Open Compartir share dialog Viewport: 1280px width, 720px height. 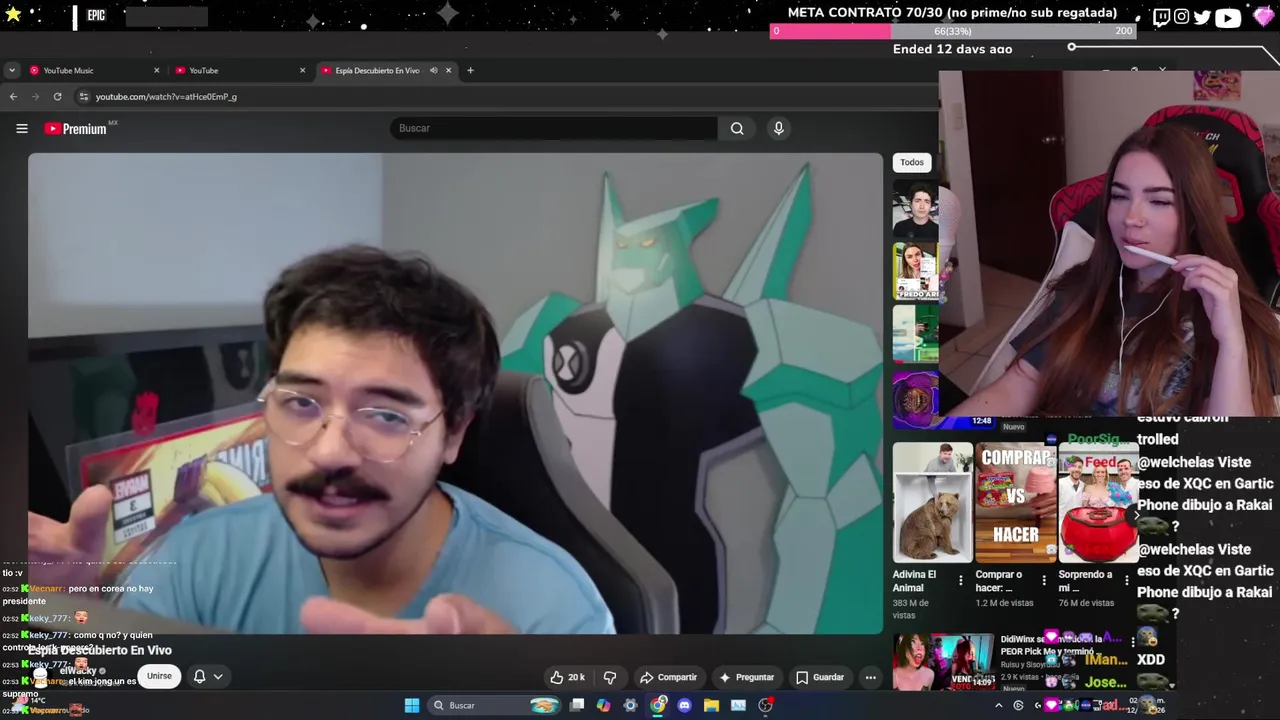668,677
